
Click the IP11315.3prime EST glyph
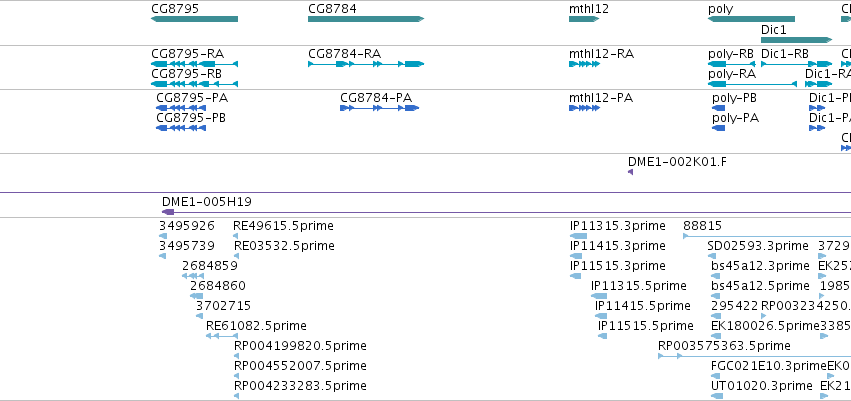click(x=579, y=236)
